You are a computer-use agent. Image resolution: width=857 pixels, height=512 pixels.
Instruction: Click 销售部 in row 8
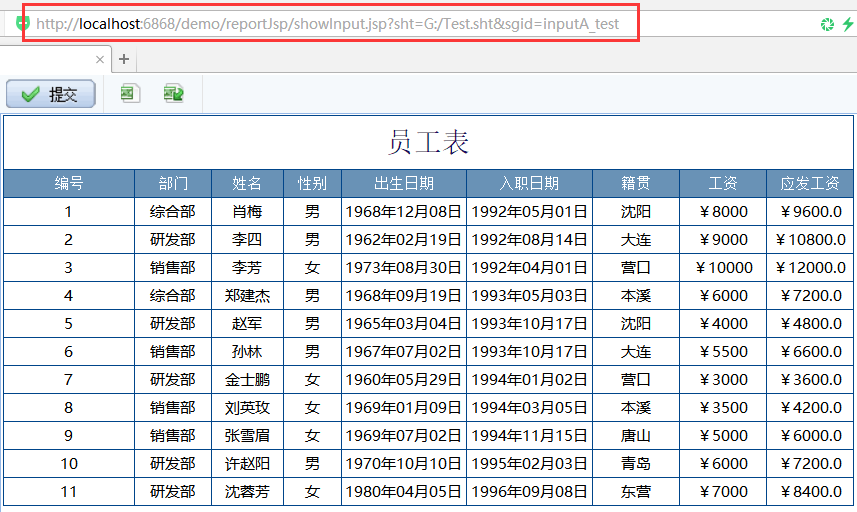[x=173, y=408]
